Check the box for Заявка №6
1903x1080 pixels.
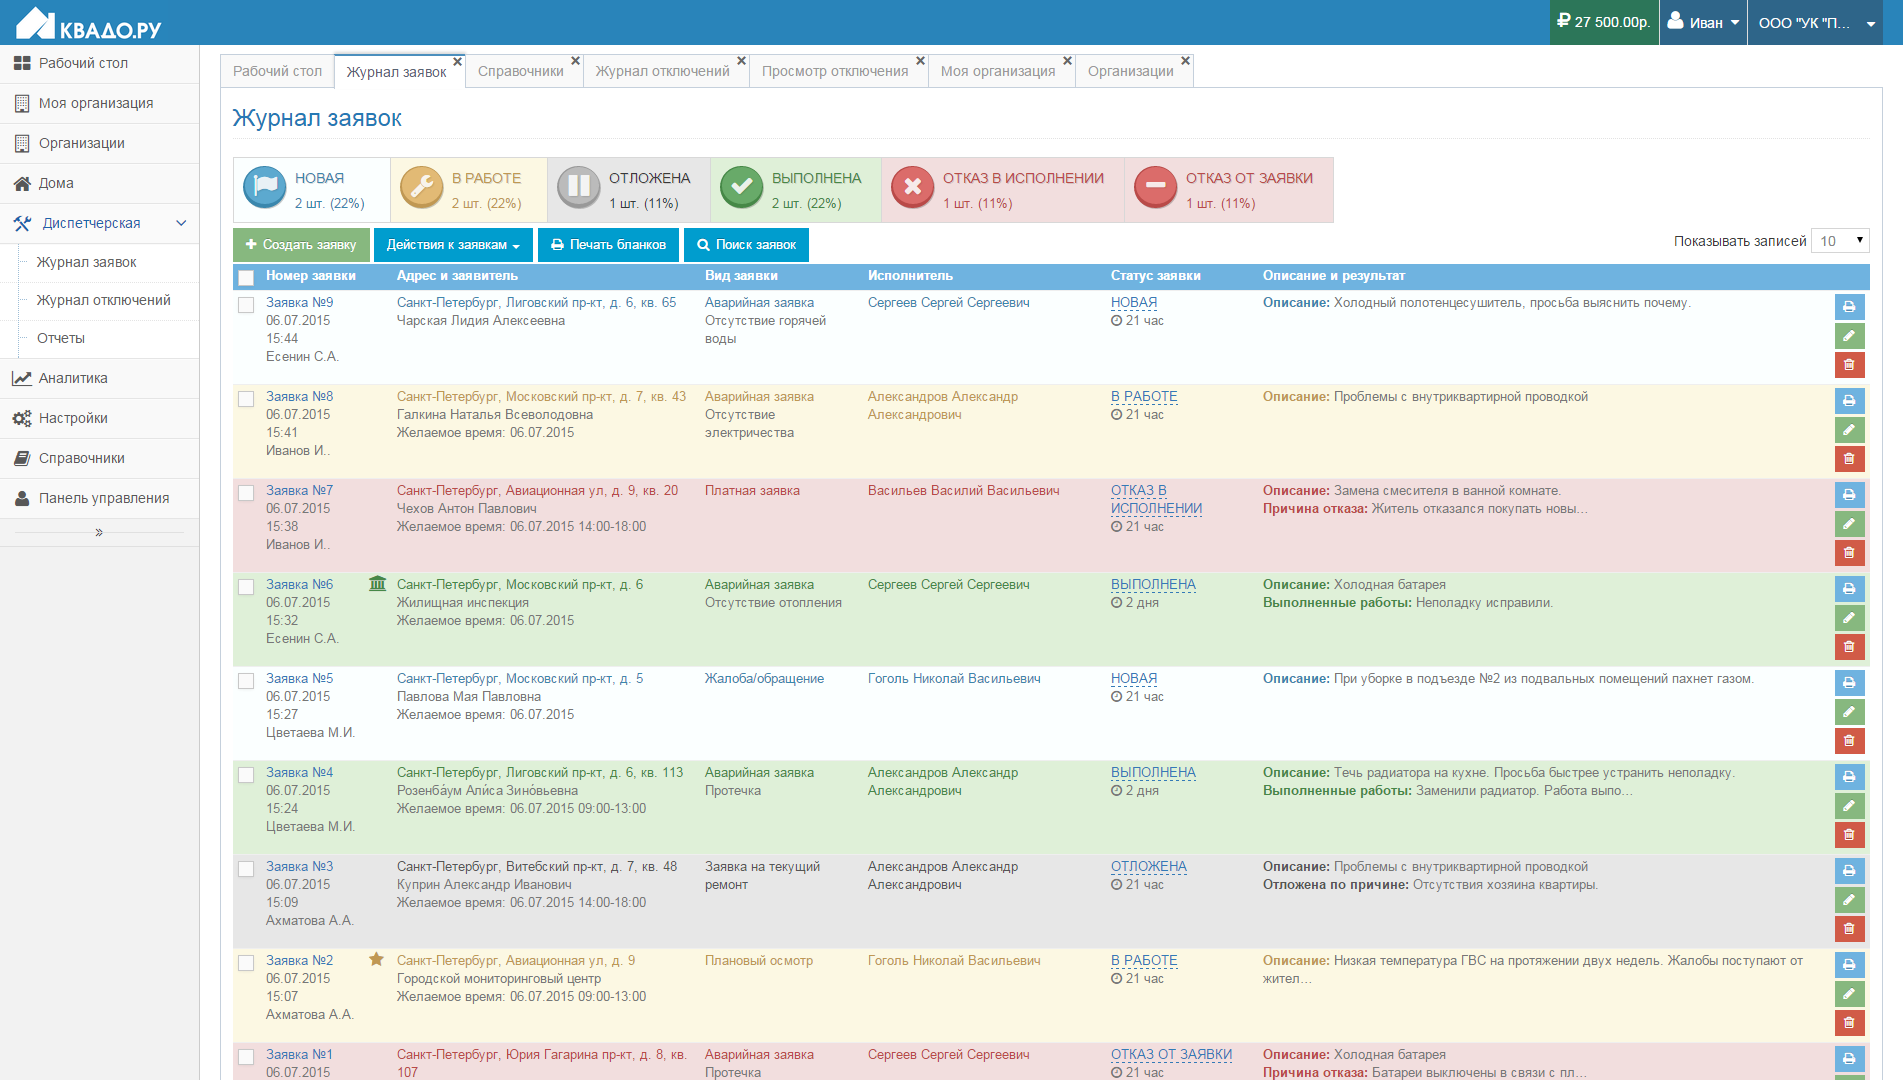[x=246, y=587]
